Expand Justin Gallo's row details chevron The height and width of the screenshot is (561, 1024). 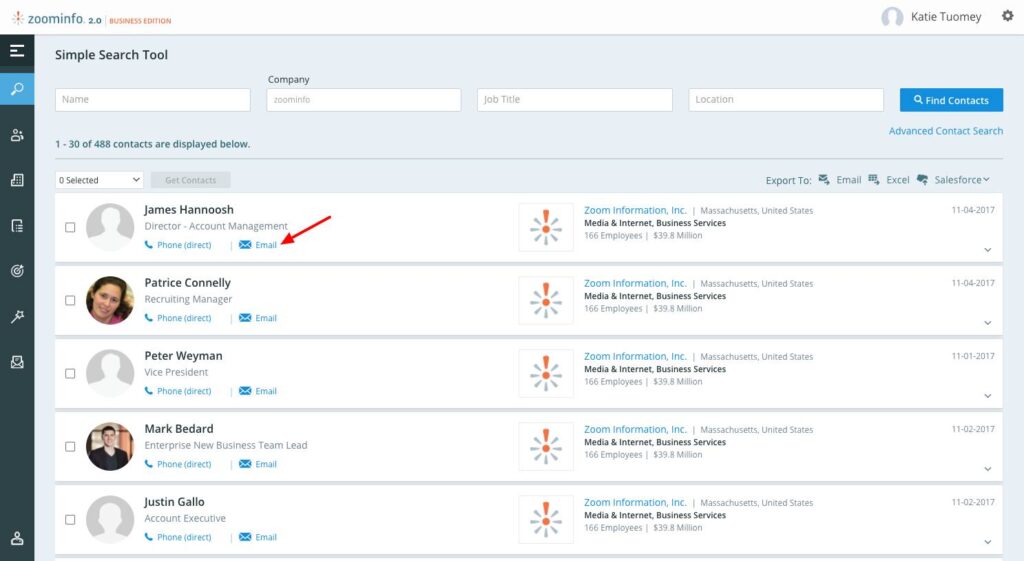[987, 542]
